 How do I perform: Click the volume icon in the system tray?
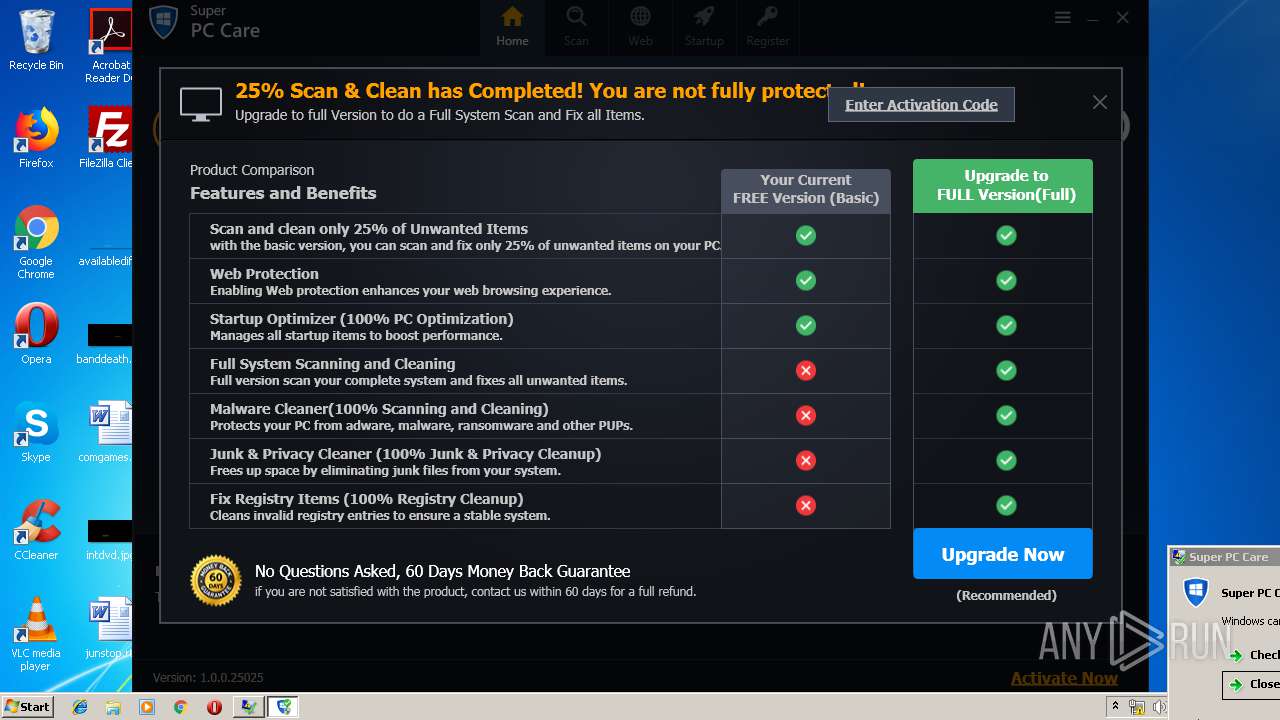pyautogui.click(x=1158, y=707)
